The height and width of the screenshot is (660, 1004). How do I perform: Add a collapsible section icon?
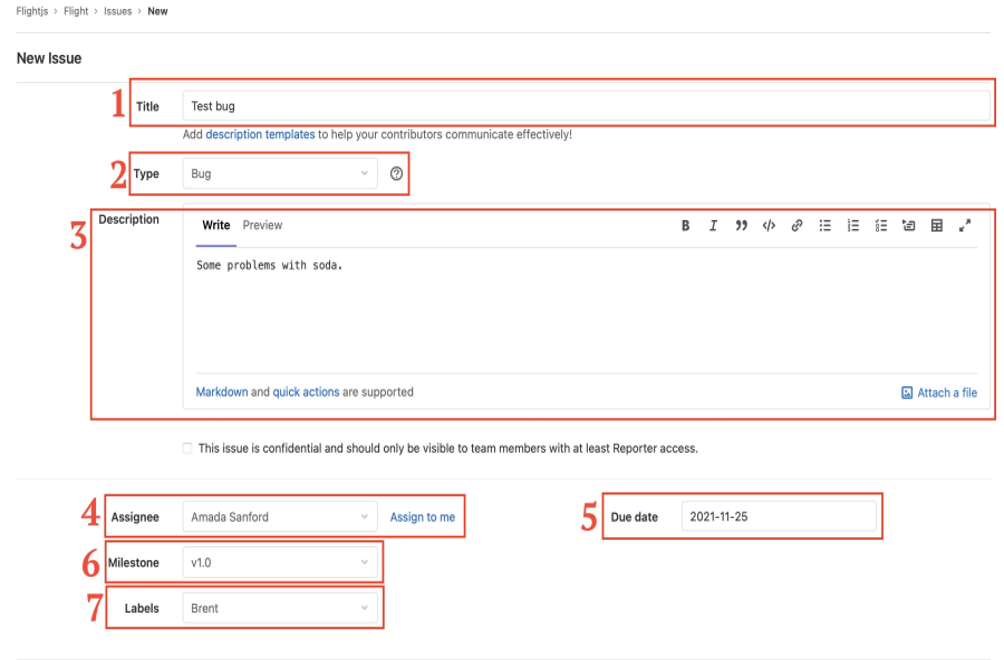tap(909, 225)
